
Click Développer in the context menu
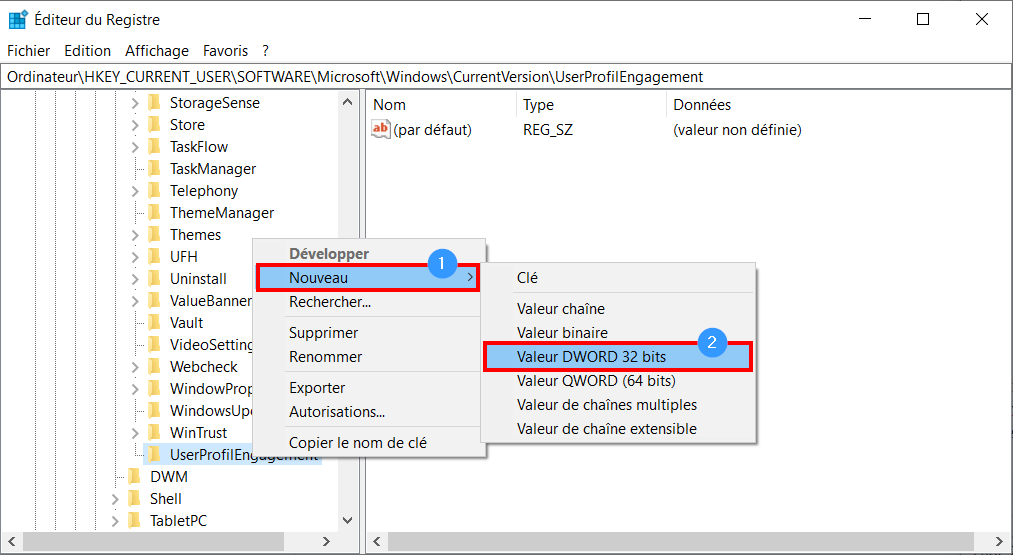pos(368,254)
